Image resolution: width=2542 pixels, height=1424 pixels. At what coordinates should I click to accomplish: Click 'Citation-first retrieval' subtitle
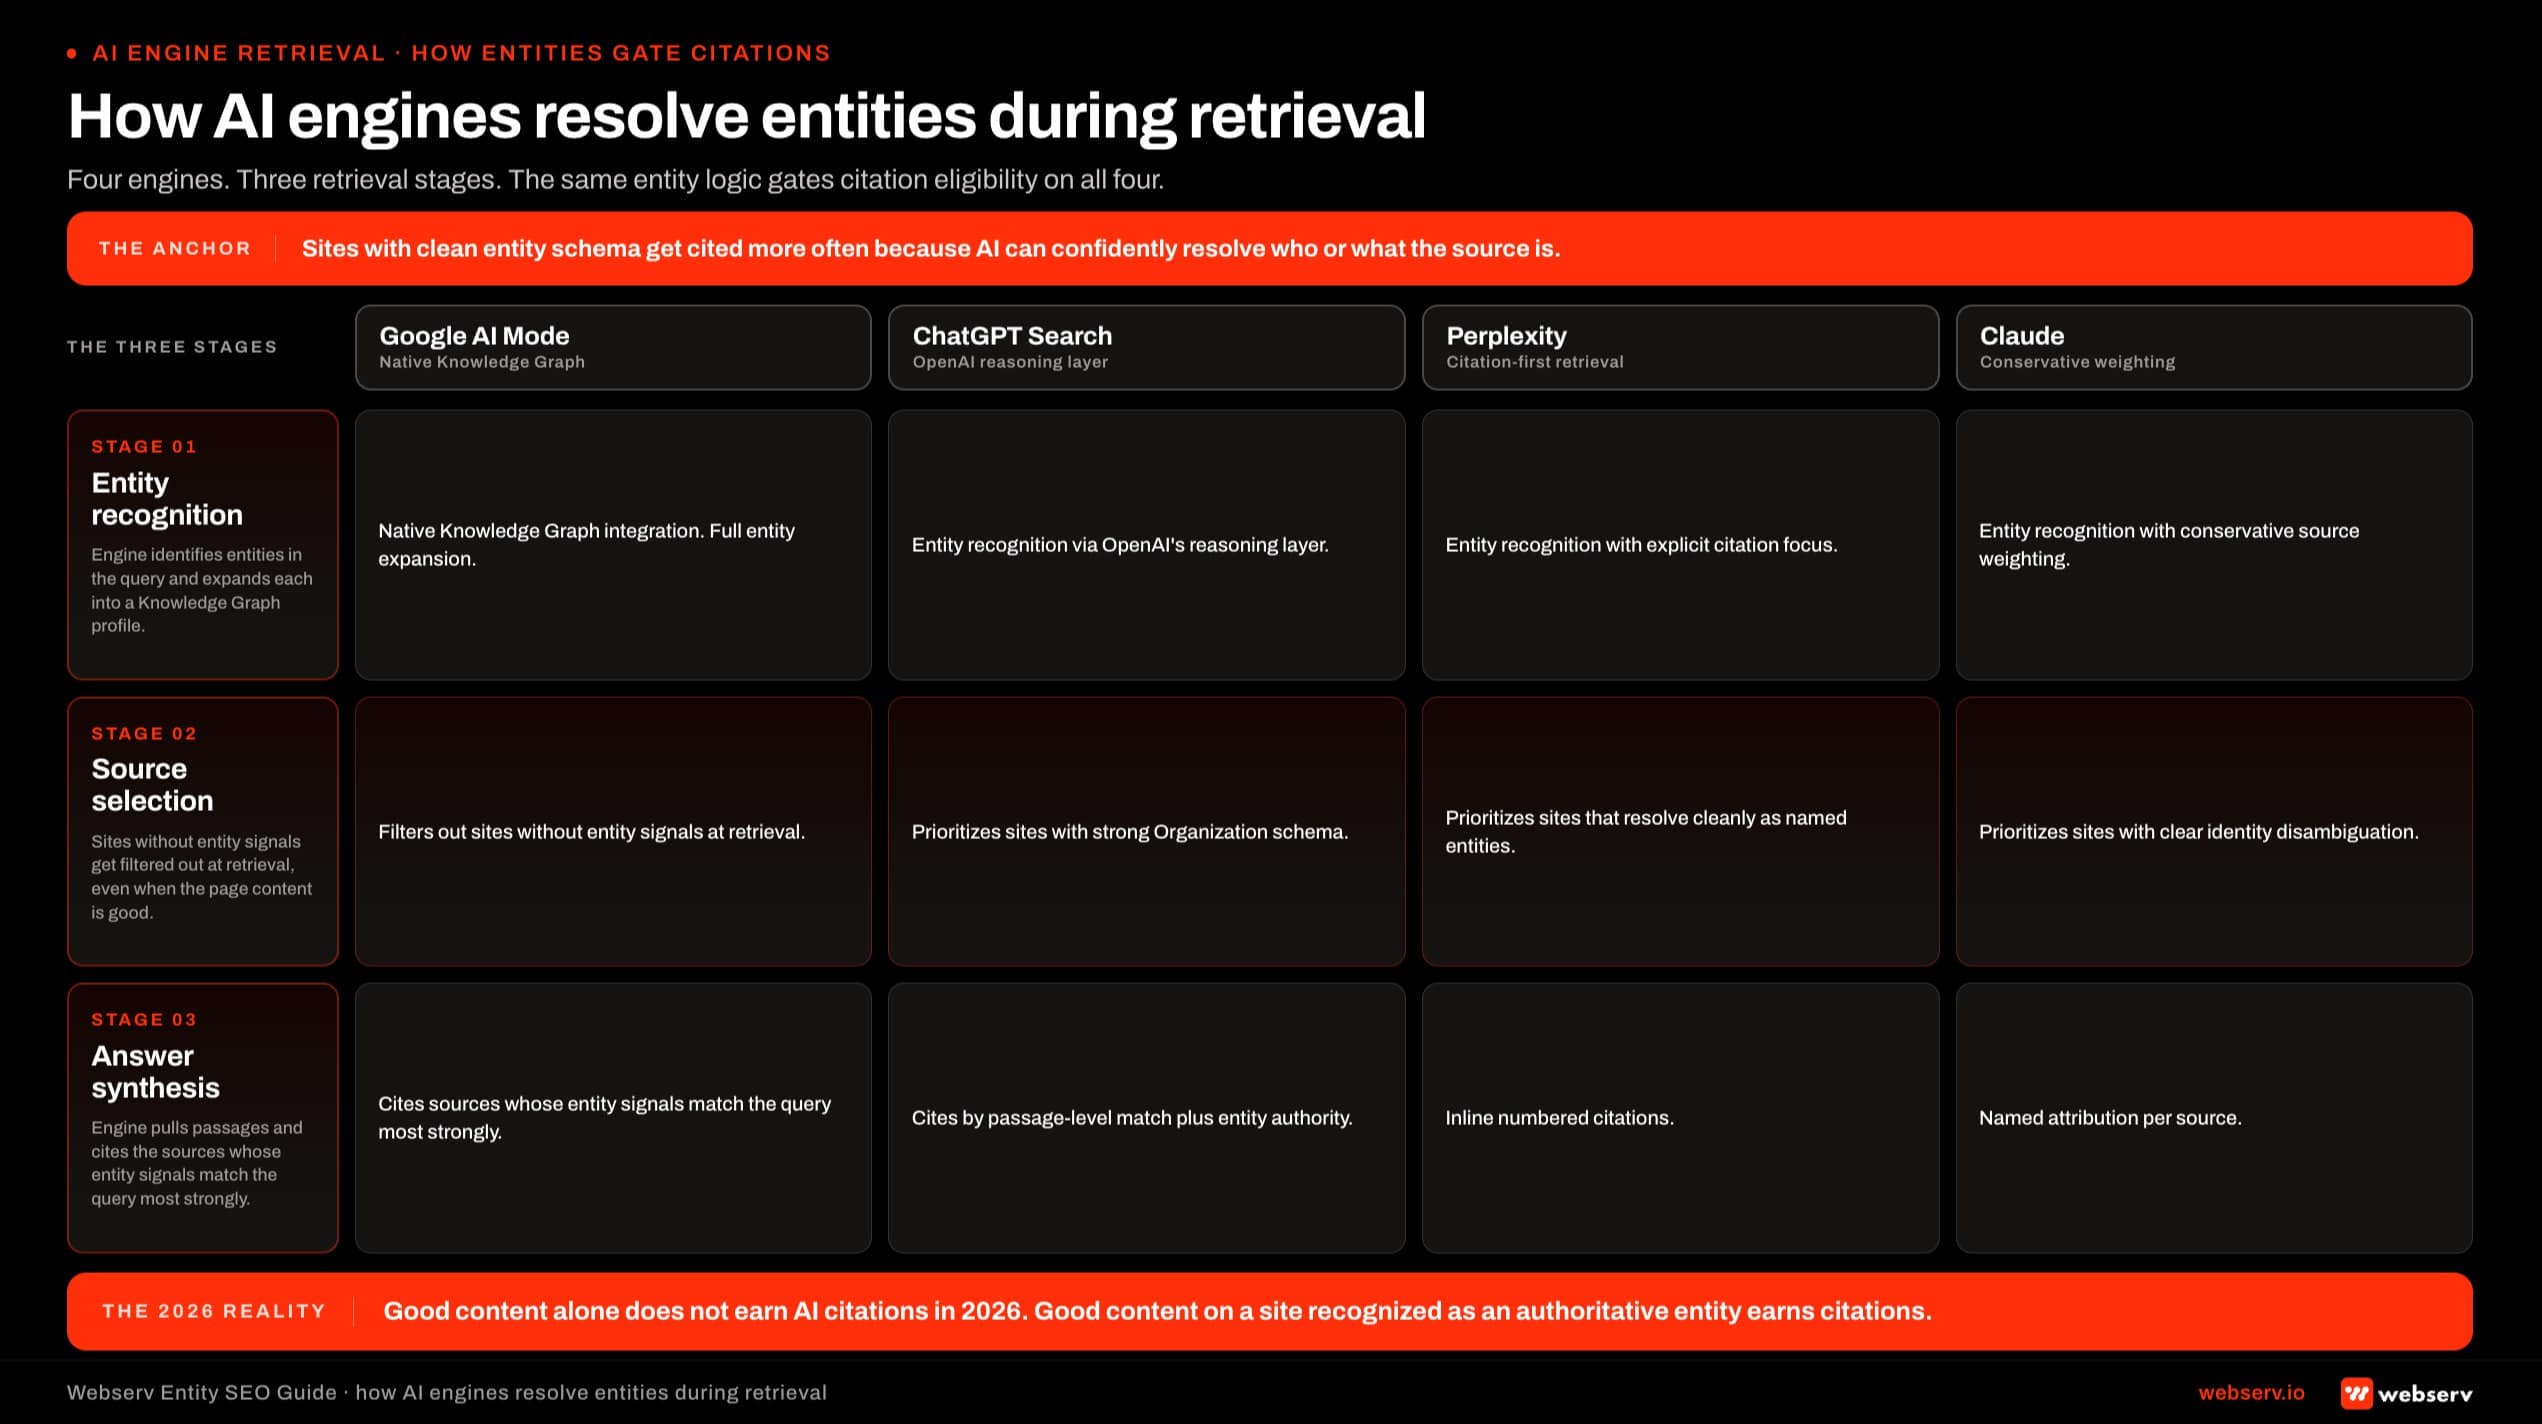click(x=1535, y=362)
